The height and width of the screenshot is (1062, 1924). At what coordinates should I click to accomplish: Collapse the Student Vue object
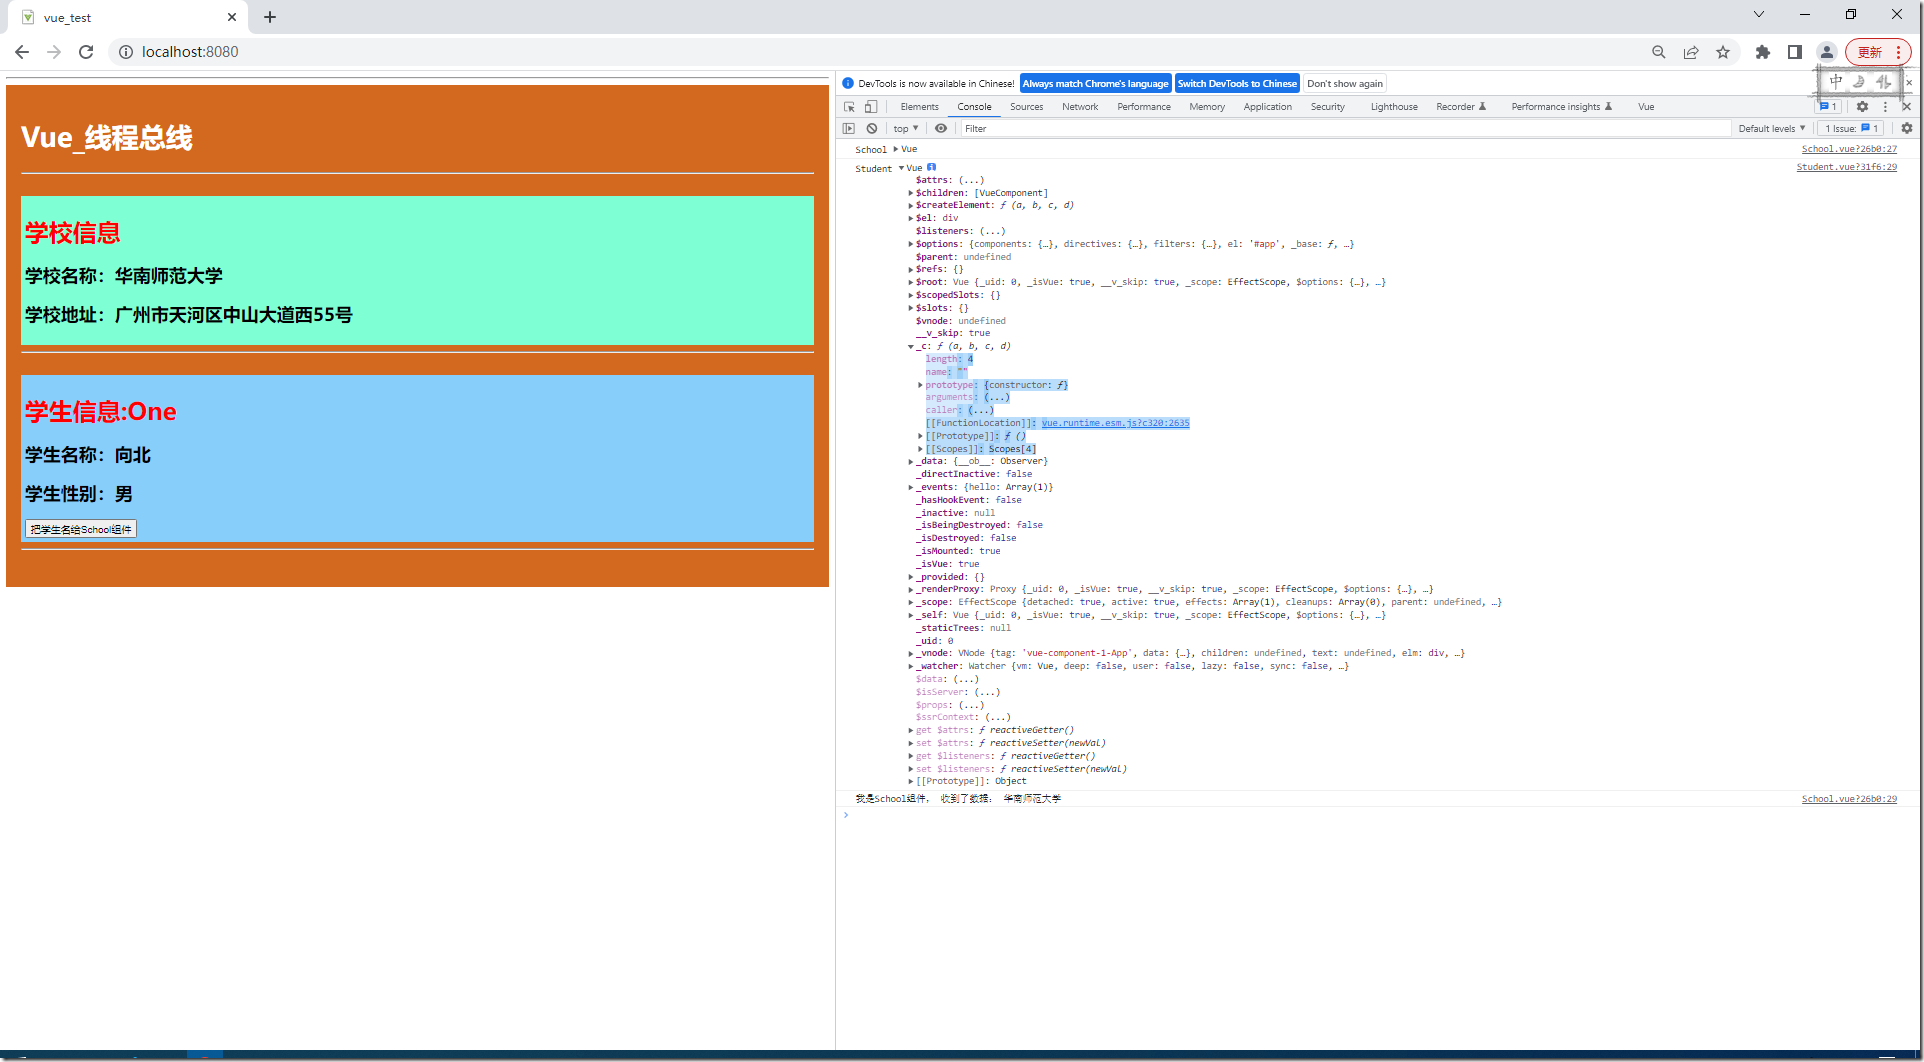tap(901, 168)
